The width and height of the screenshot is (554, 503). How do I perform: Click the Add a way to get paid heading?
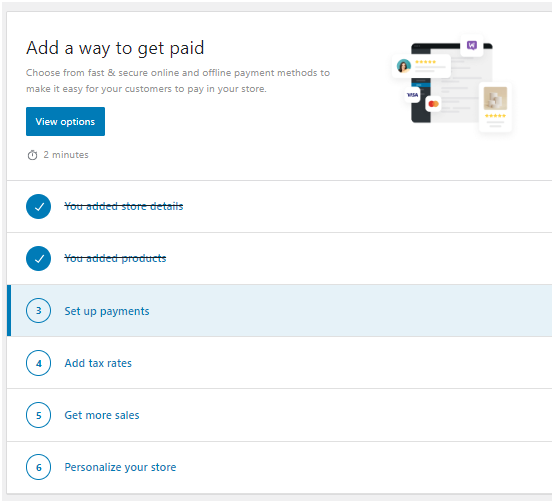coord(115,48)
